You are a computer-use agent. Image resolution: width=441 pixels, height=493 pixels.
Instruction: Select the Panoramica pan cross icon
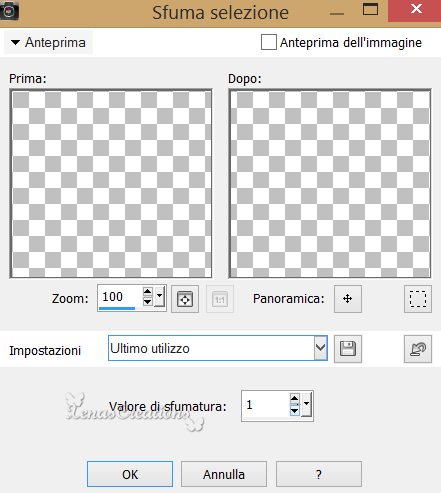pyautogui.click(x=348, y=299)
